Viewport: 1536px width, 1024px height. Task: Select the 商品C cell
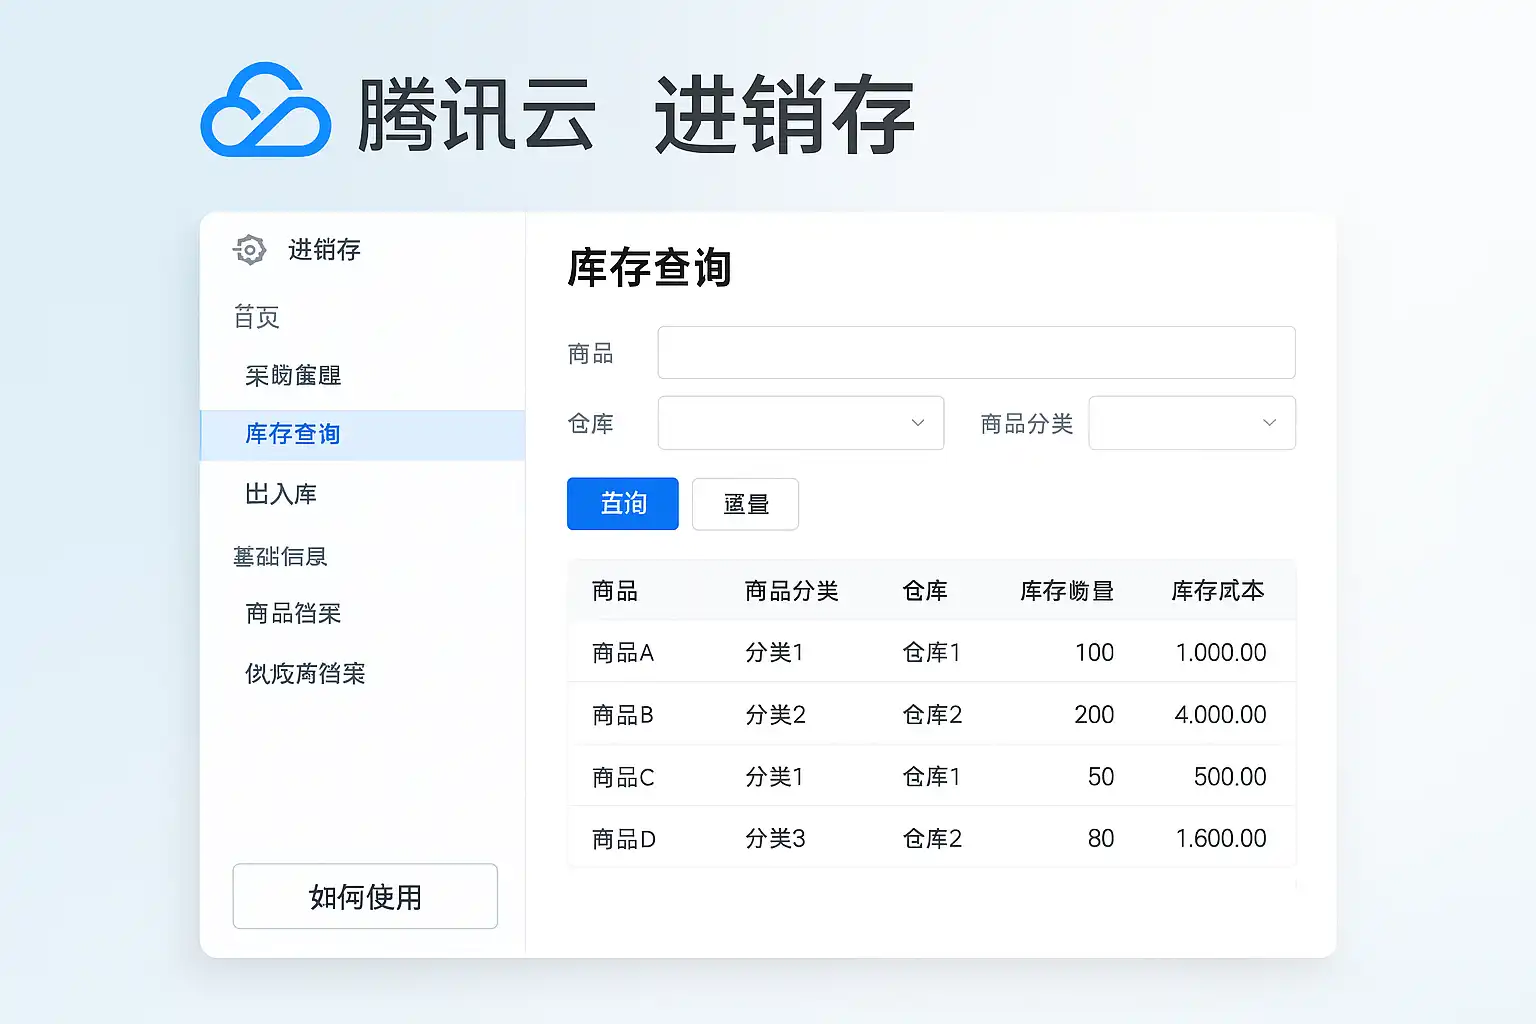(x=623, y=777)
